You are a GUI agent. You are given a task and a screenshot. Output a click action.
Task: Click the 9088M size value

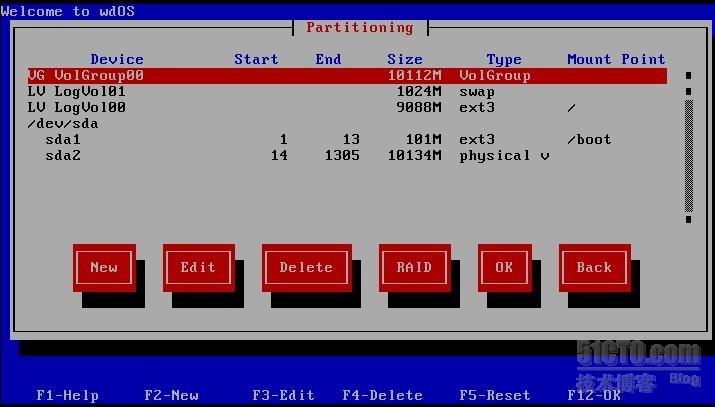click(x=419, y=108)
